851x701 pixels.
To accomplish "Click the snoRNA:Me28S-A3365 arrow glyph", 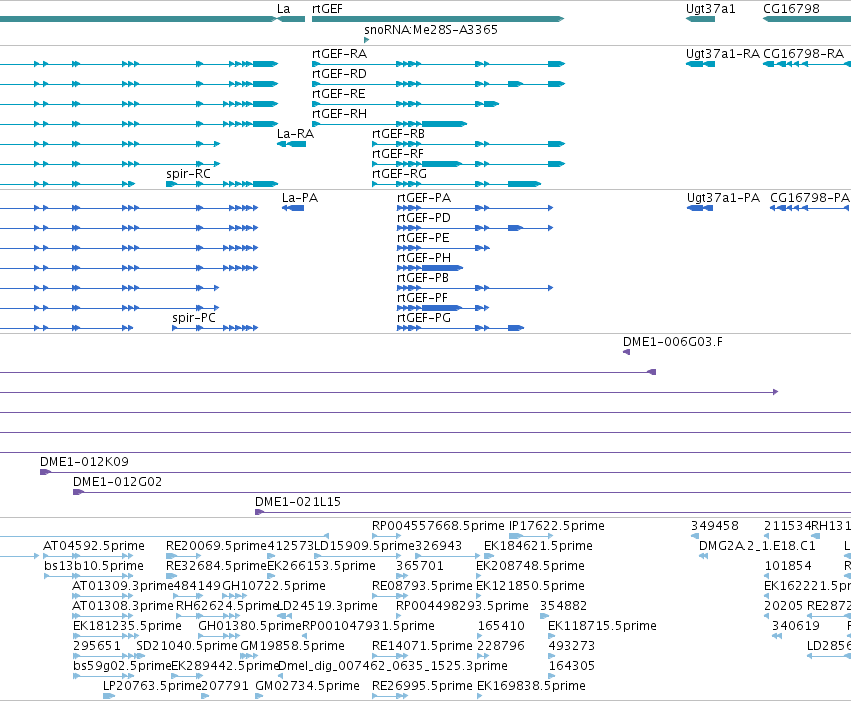I will coord(367,40).
